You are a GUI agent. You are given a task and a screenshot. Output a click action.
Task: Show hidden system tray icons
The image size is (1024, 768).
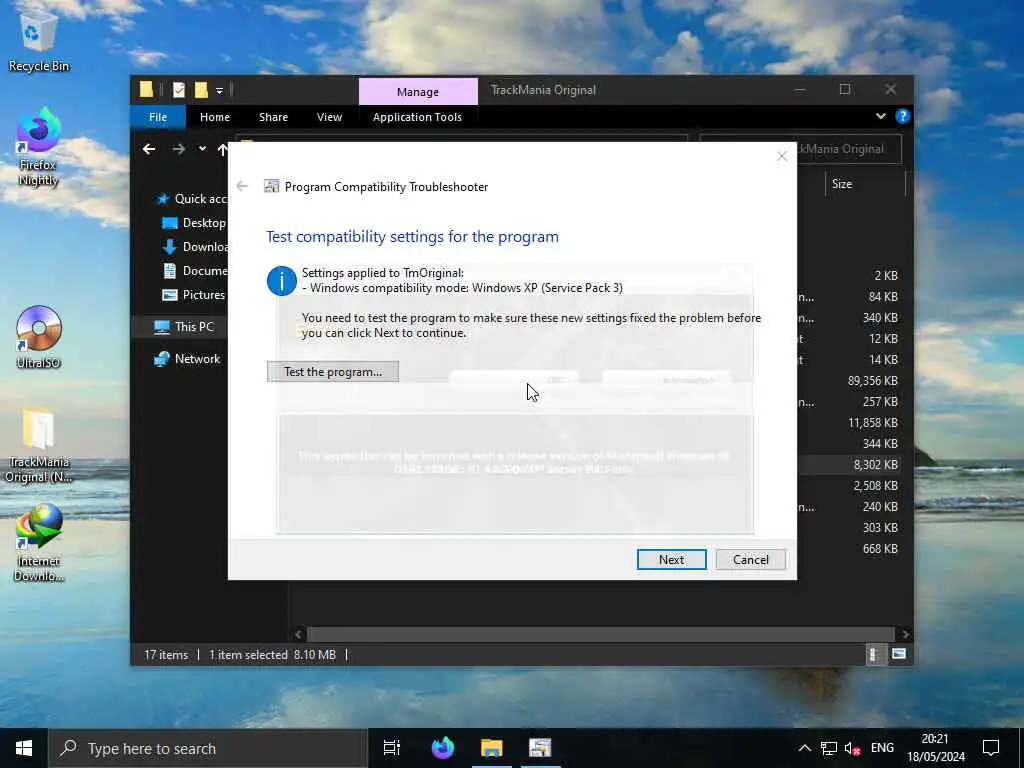coord(805,748)
